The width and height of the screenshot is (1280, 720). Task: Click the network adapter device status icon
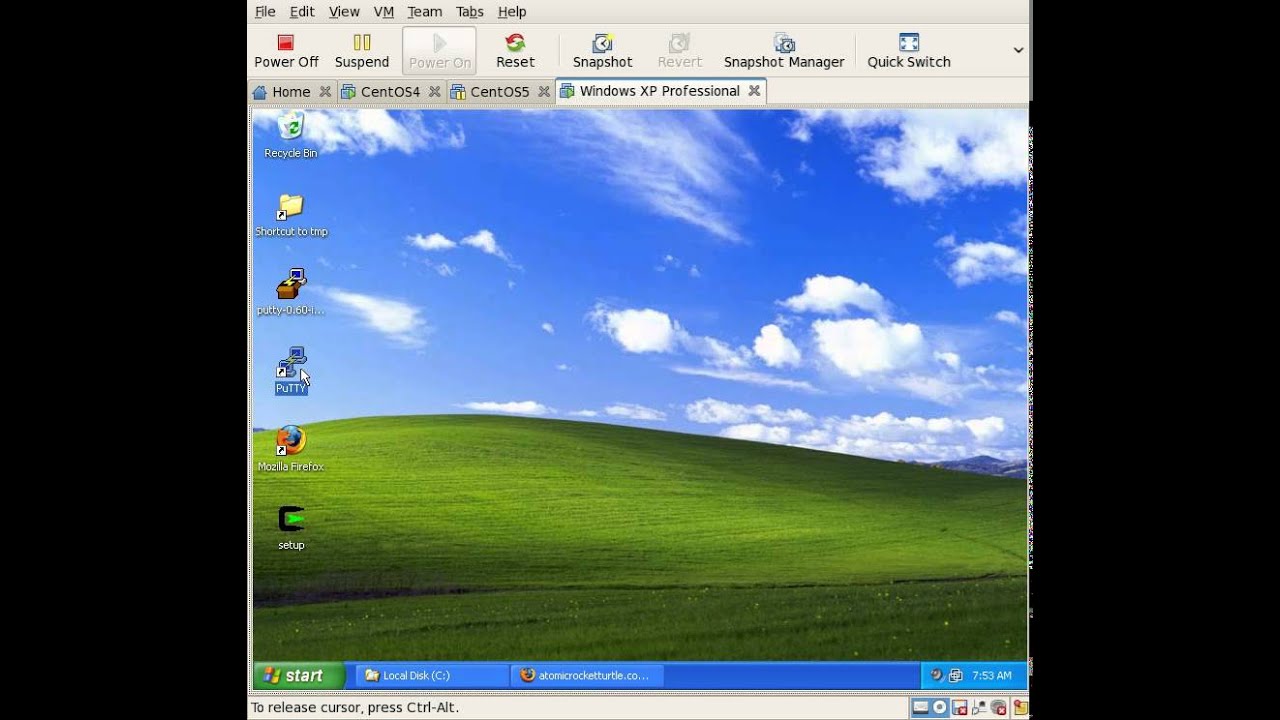pyautogui.click(x=979, y=708)
